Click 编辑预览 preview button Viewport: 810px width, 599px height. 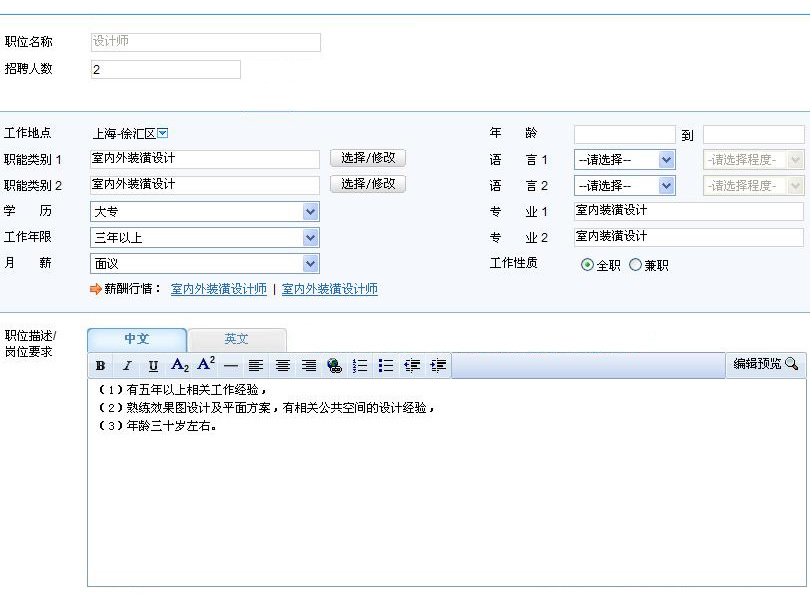pyautogui.click(x=766, y=364)
